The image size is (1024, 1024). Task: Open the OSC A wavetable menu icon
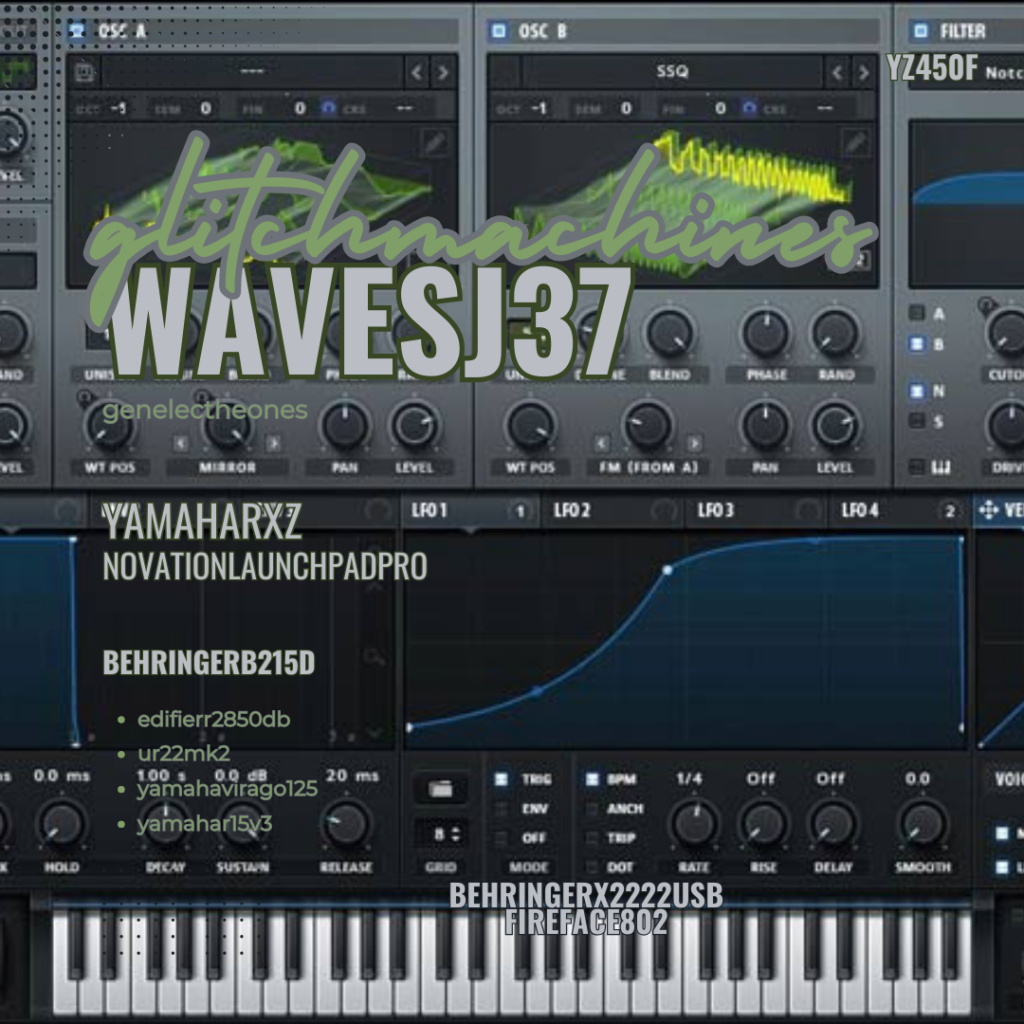(x=84, y=72)
